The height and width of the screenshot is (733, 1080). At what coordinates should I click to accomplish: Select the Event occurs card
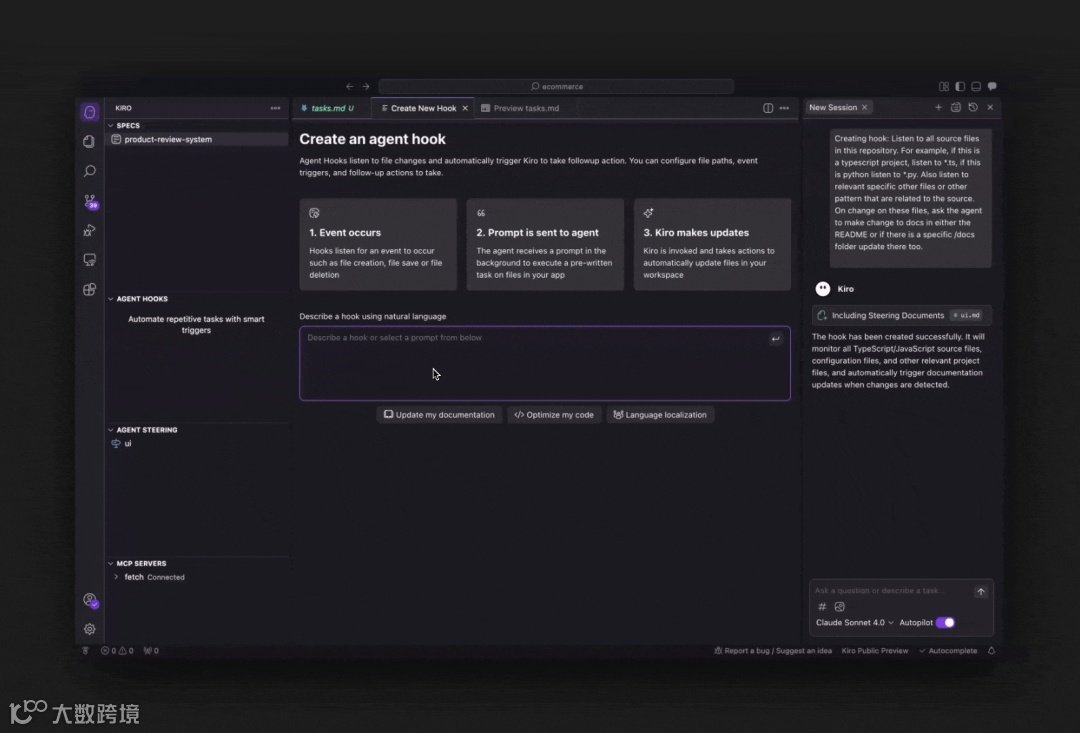click(x=377, y=245)
